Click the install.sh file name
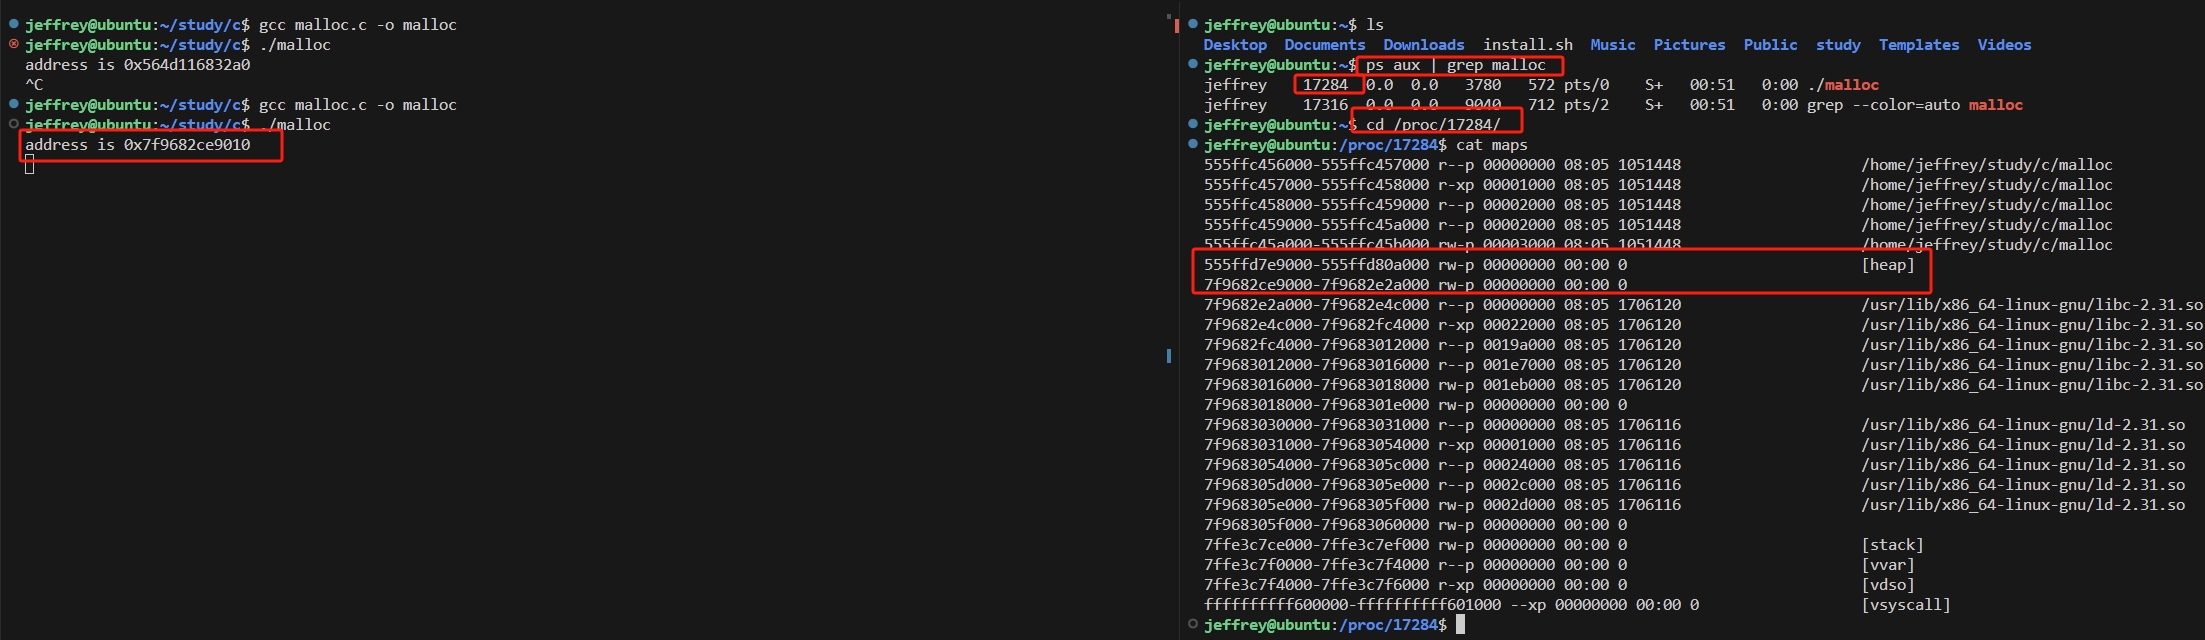The height and width of the screenshot is (640, 2205). [1527, 45]
